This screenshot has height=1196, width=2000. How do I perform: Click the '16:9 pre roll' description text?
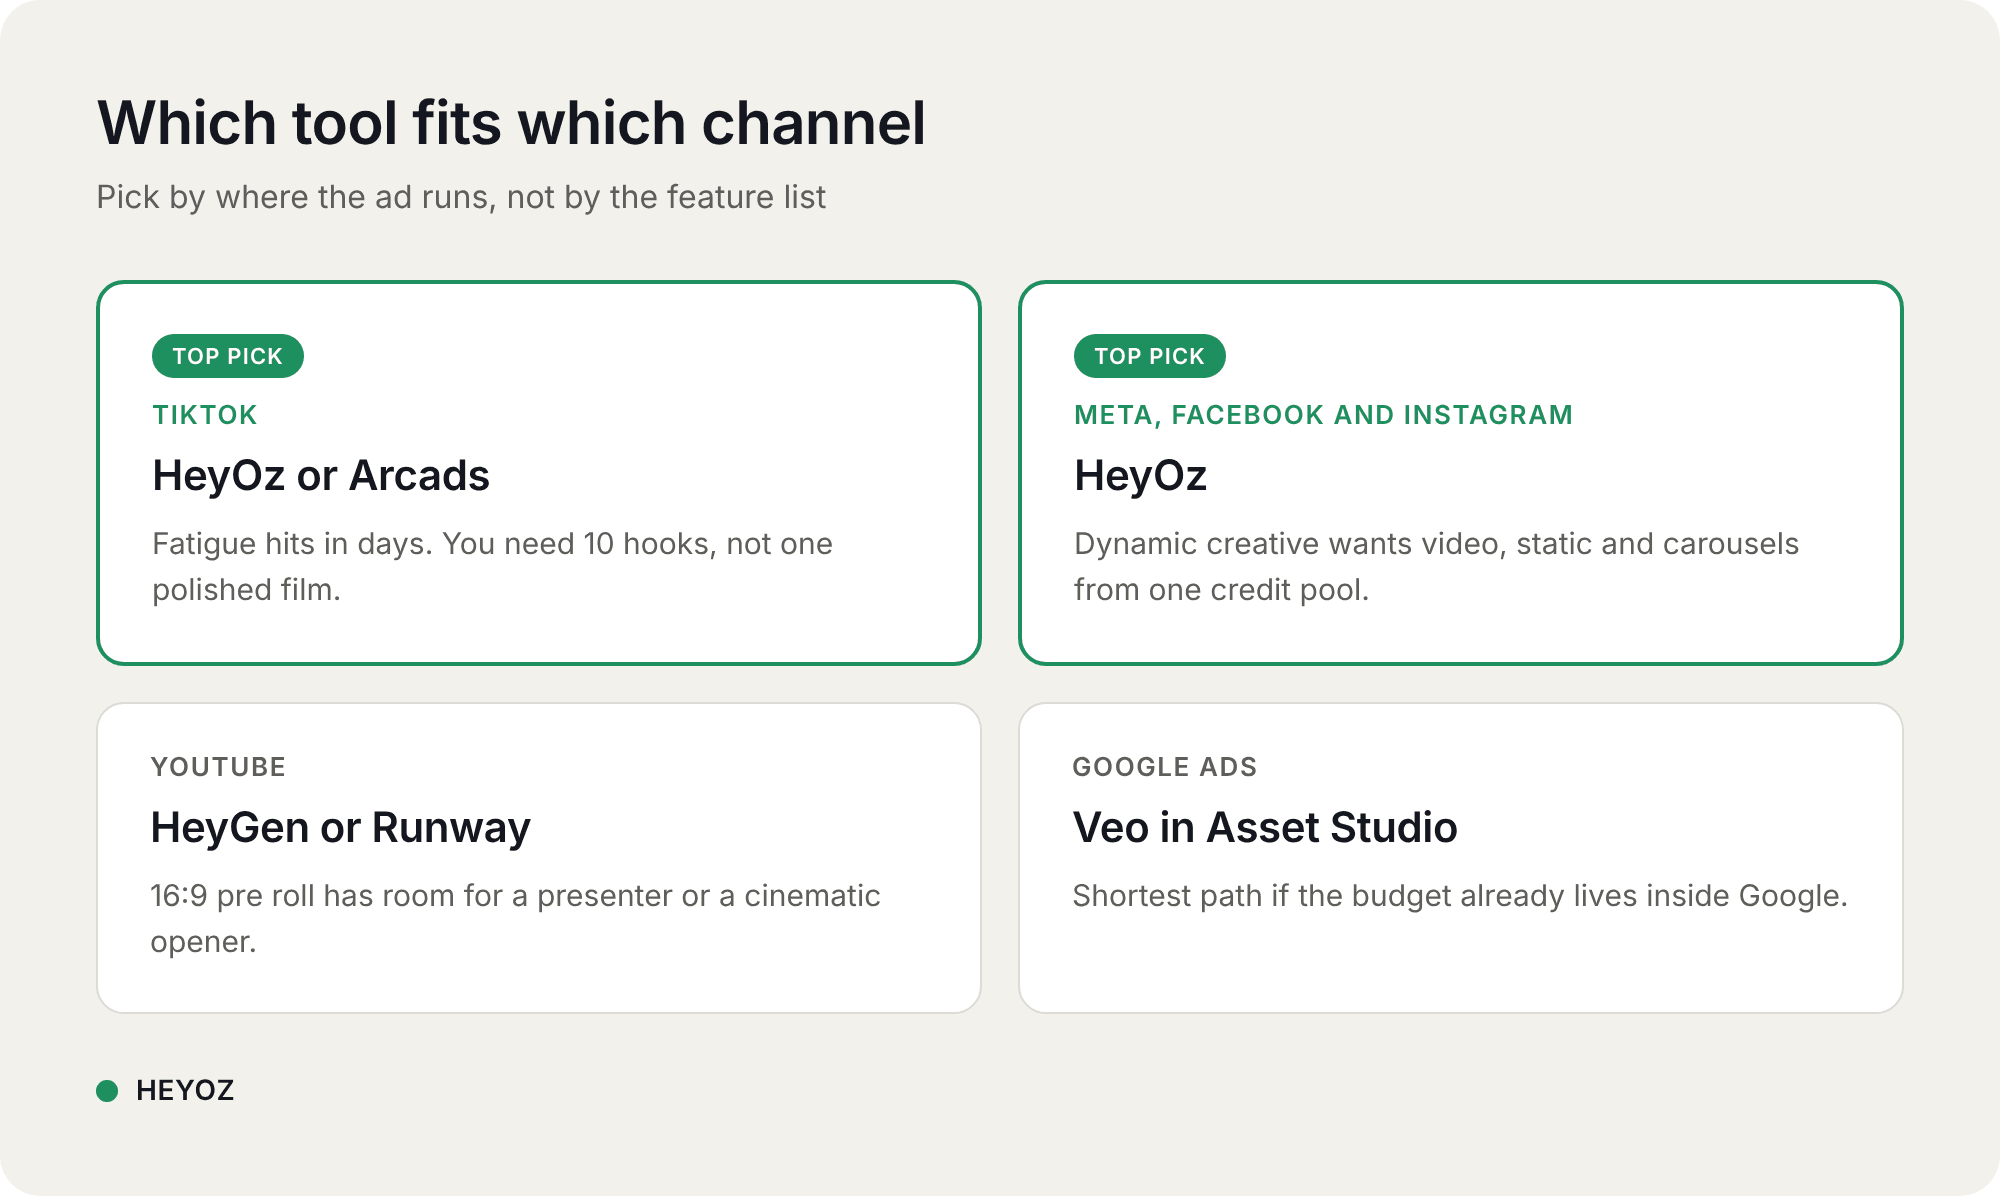[515, 919]
